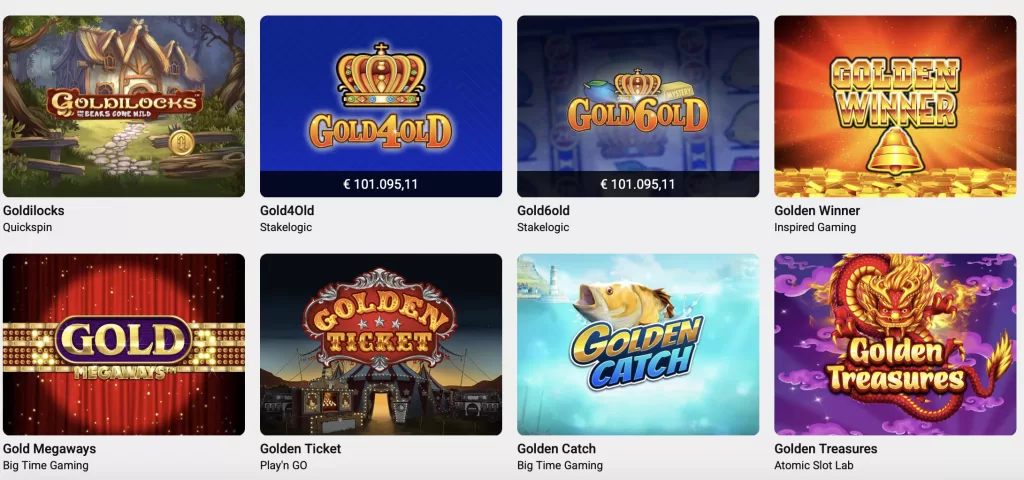Launch the Gold Megaways game thumbnail
Image resolution: width=1024 pixels, height=480 pixels.
pyautogui.click(x=124, y=344)
